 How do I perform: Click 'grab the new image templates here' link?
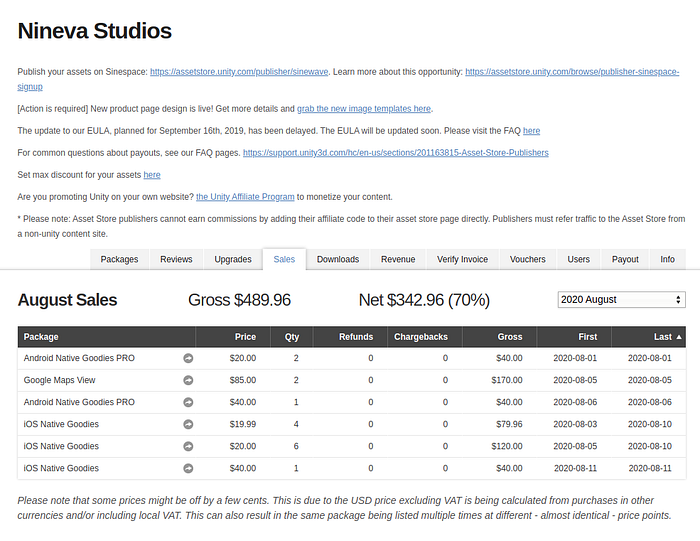[x=364, y=109]
